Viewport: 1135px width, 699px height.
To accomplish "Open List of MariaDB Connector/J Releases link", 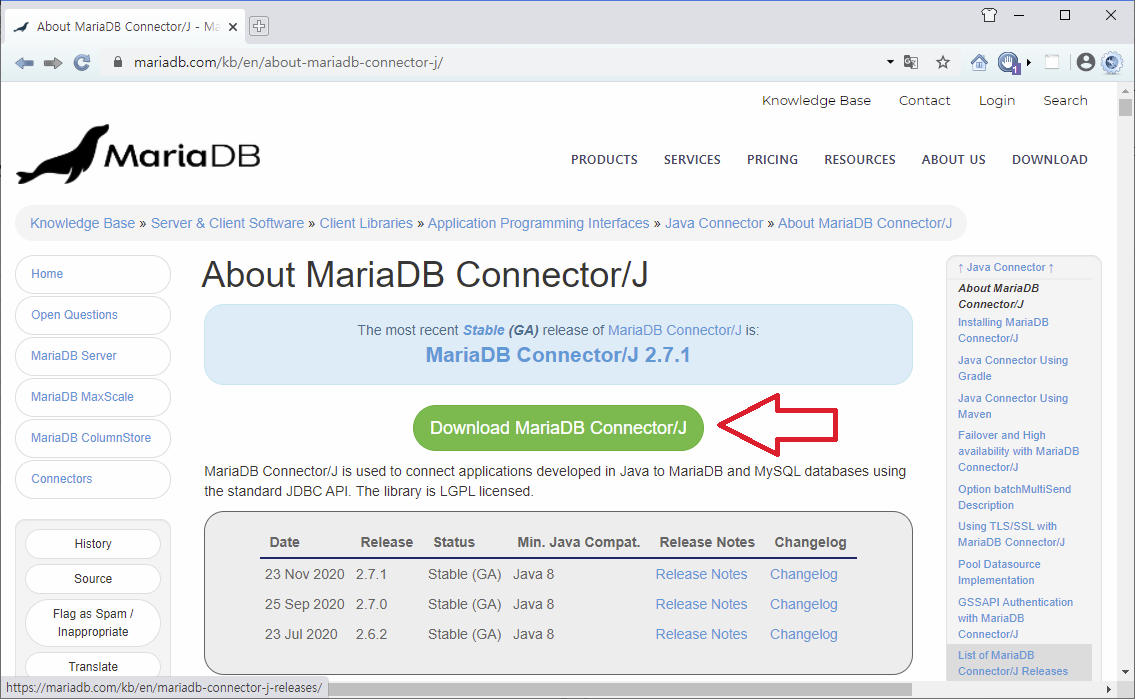I will (x=1012, y=663).
